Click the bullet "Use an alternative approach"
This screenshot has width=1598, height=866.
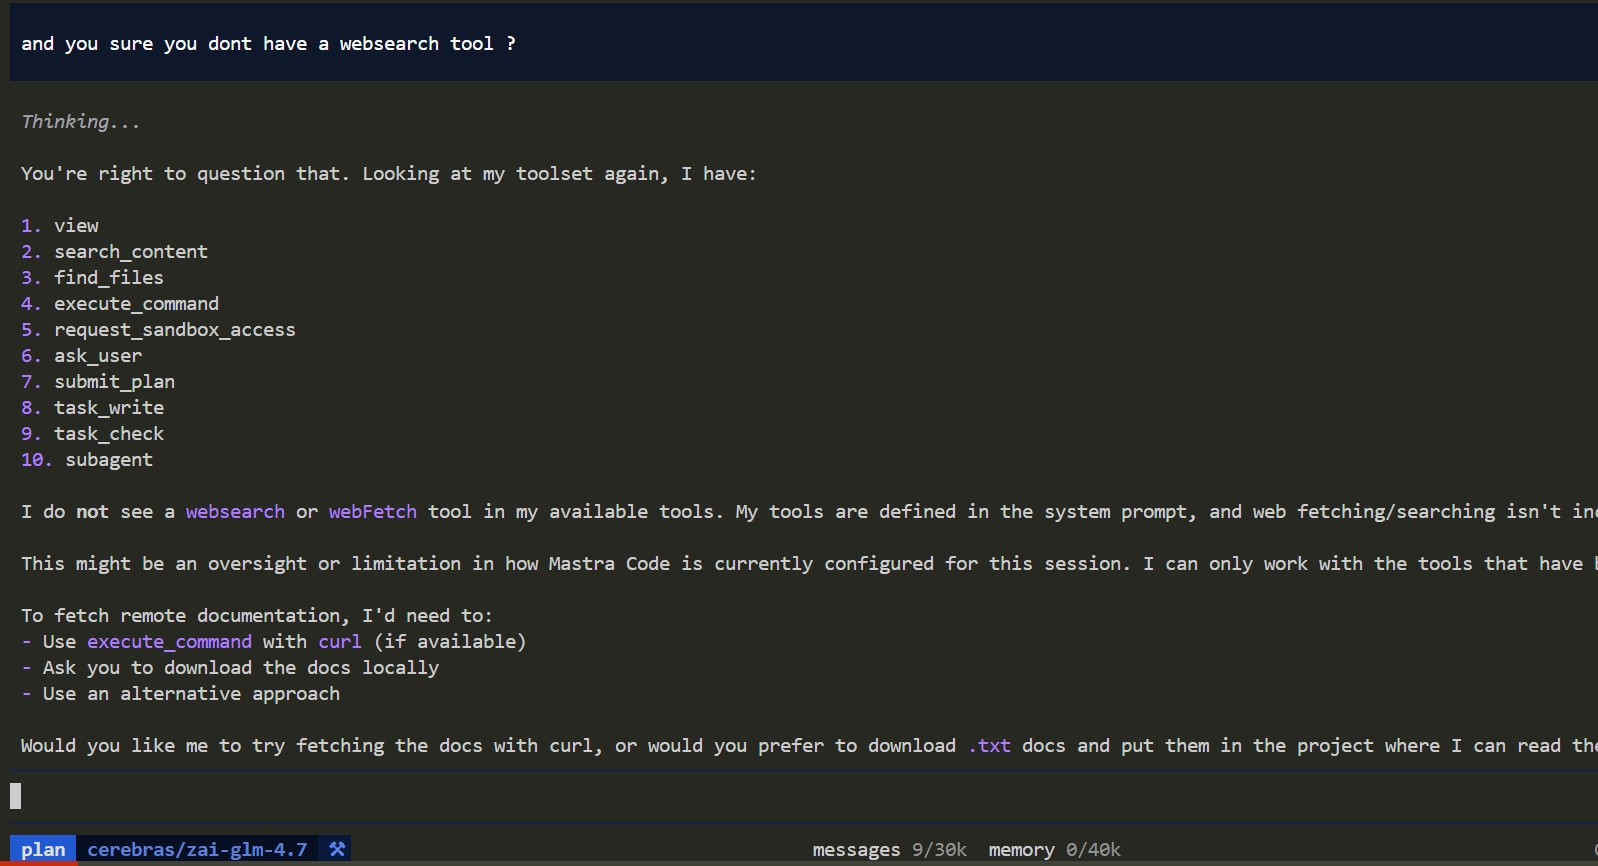coord(180,694)
